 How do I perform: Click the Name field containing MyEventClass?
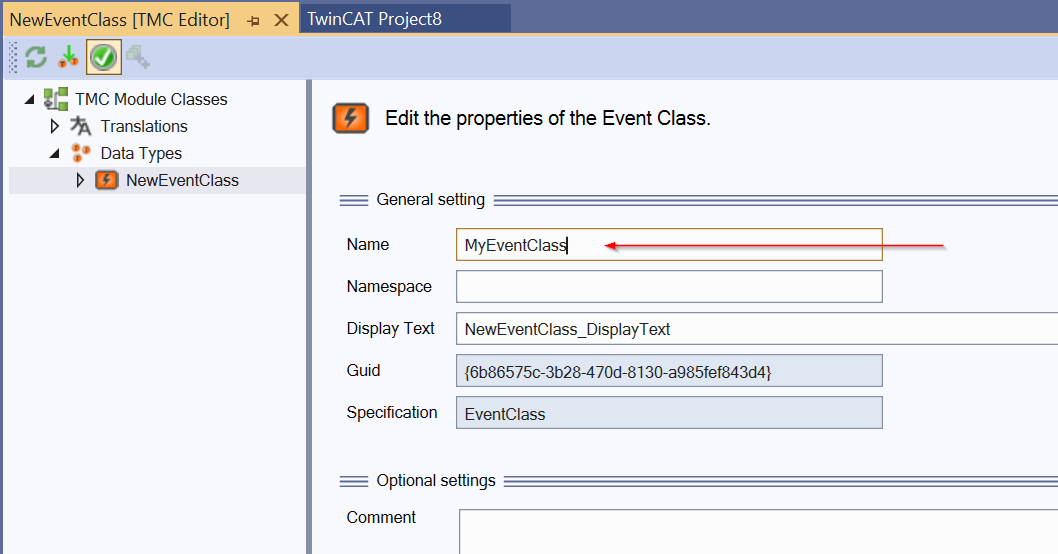click(x=669, y=244)
